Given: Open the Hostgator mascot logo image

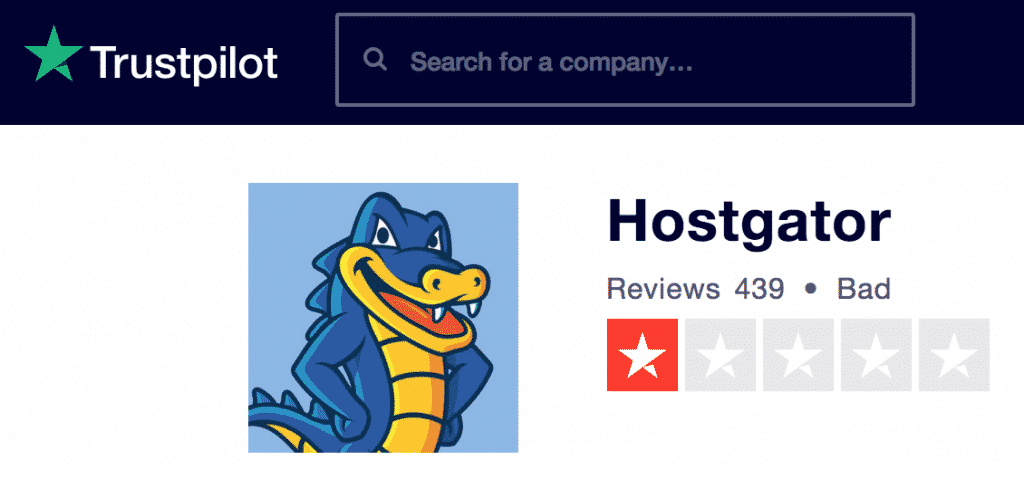Looking at the screenshot, I should pyautogui.click(x=383, y=318).
